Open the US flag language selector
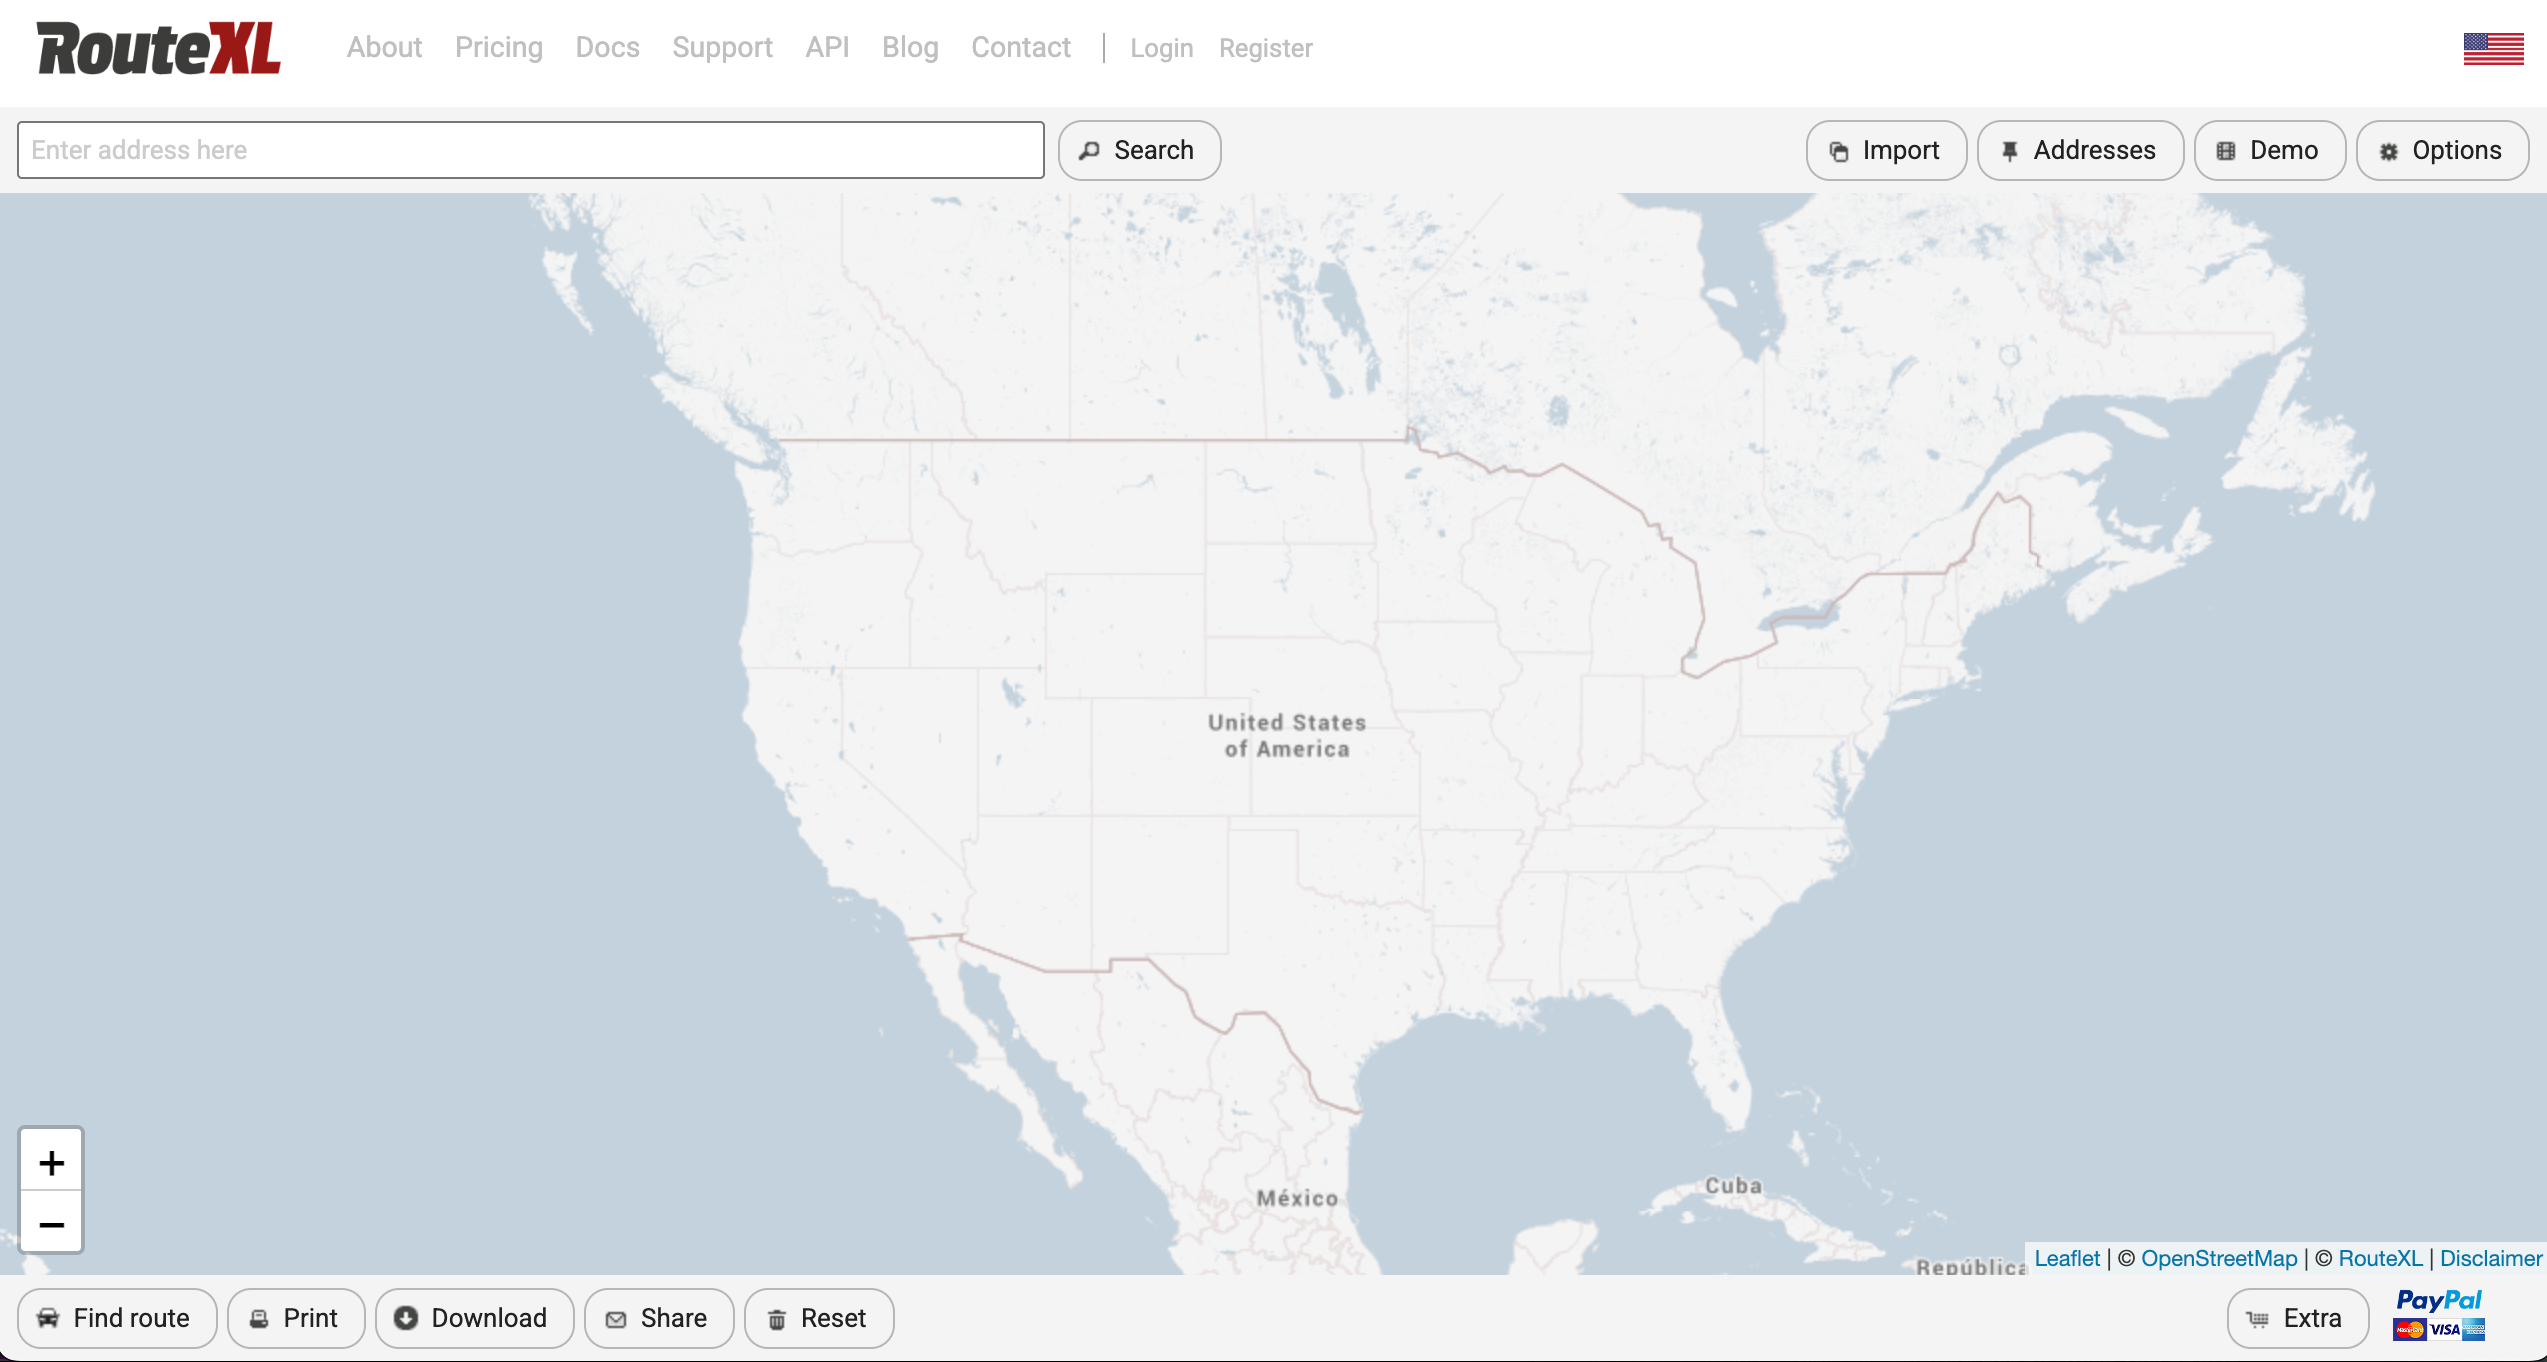The height and width of the screenshot is (1362, 2547). point(2493,48)
